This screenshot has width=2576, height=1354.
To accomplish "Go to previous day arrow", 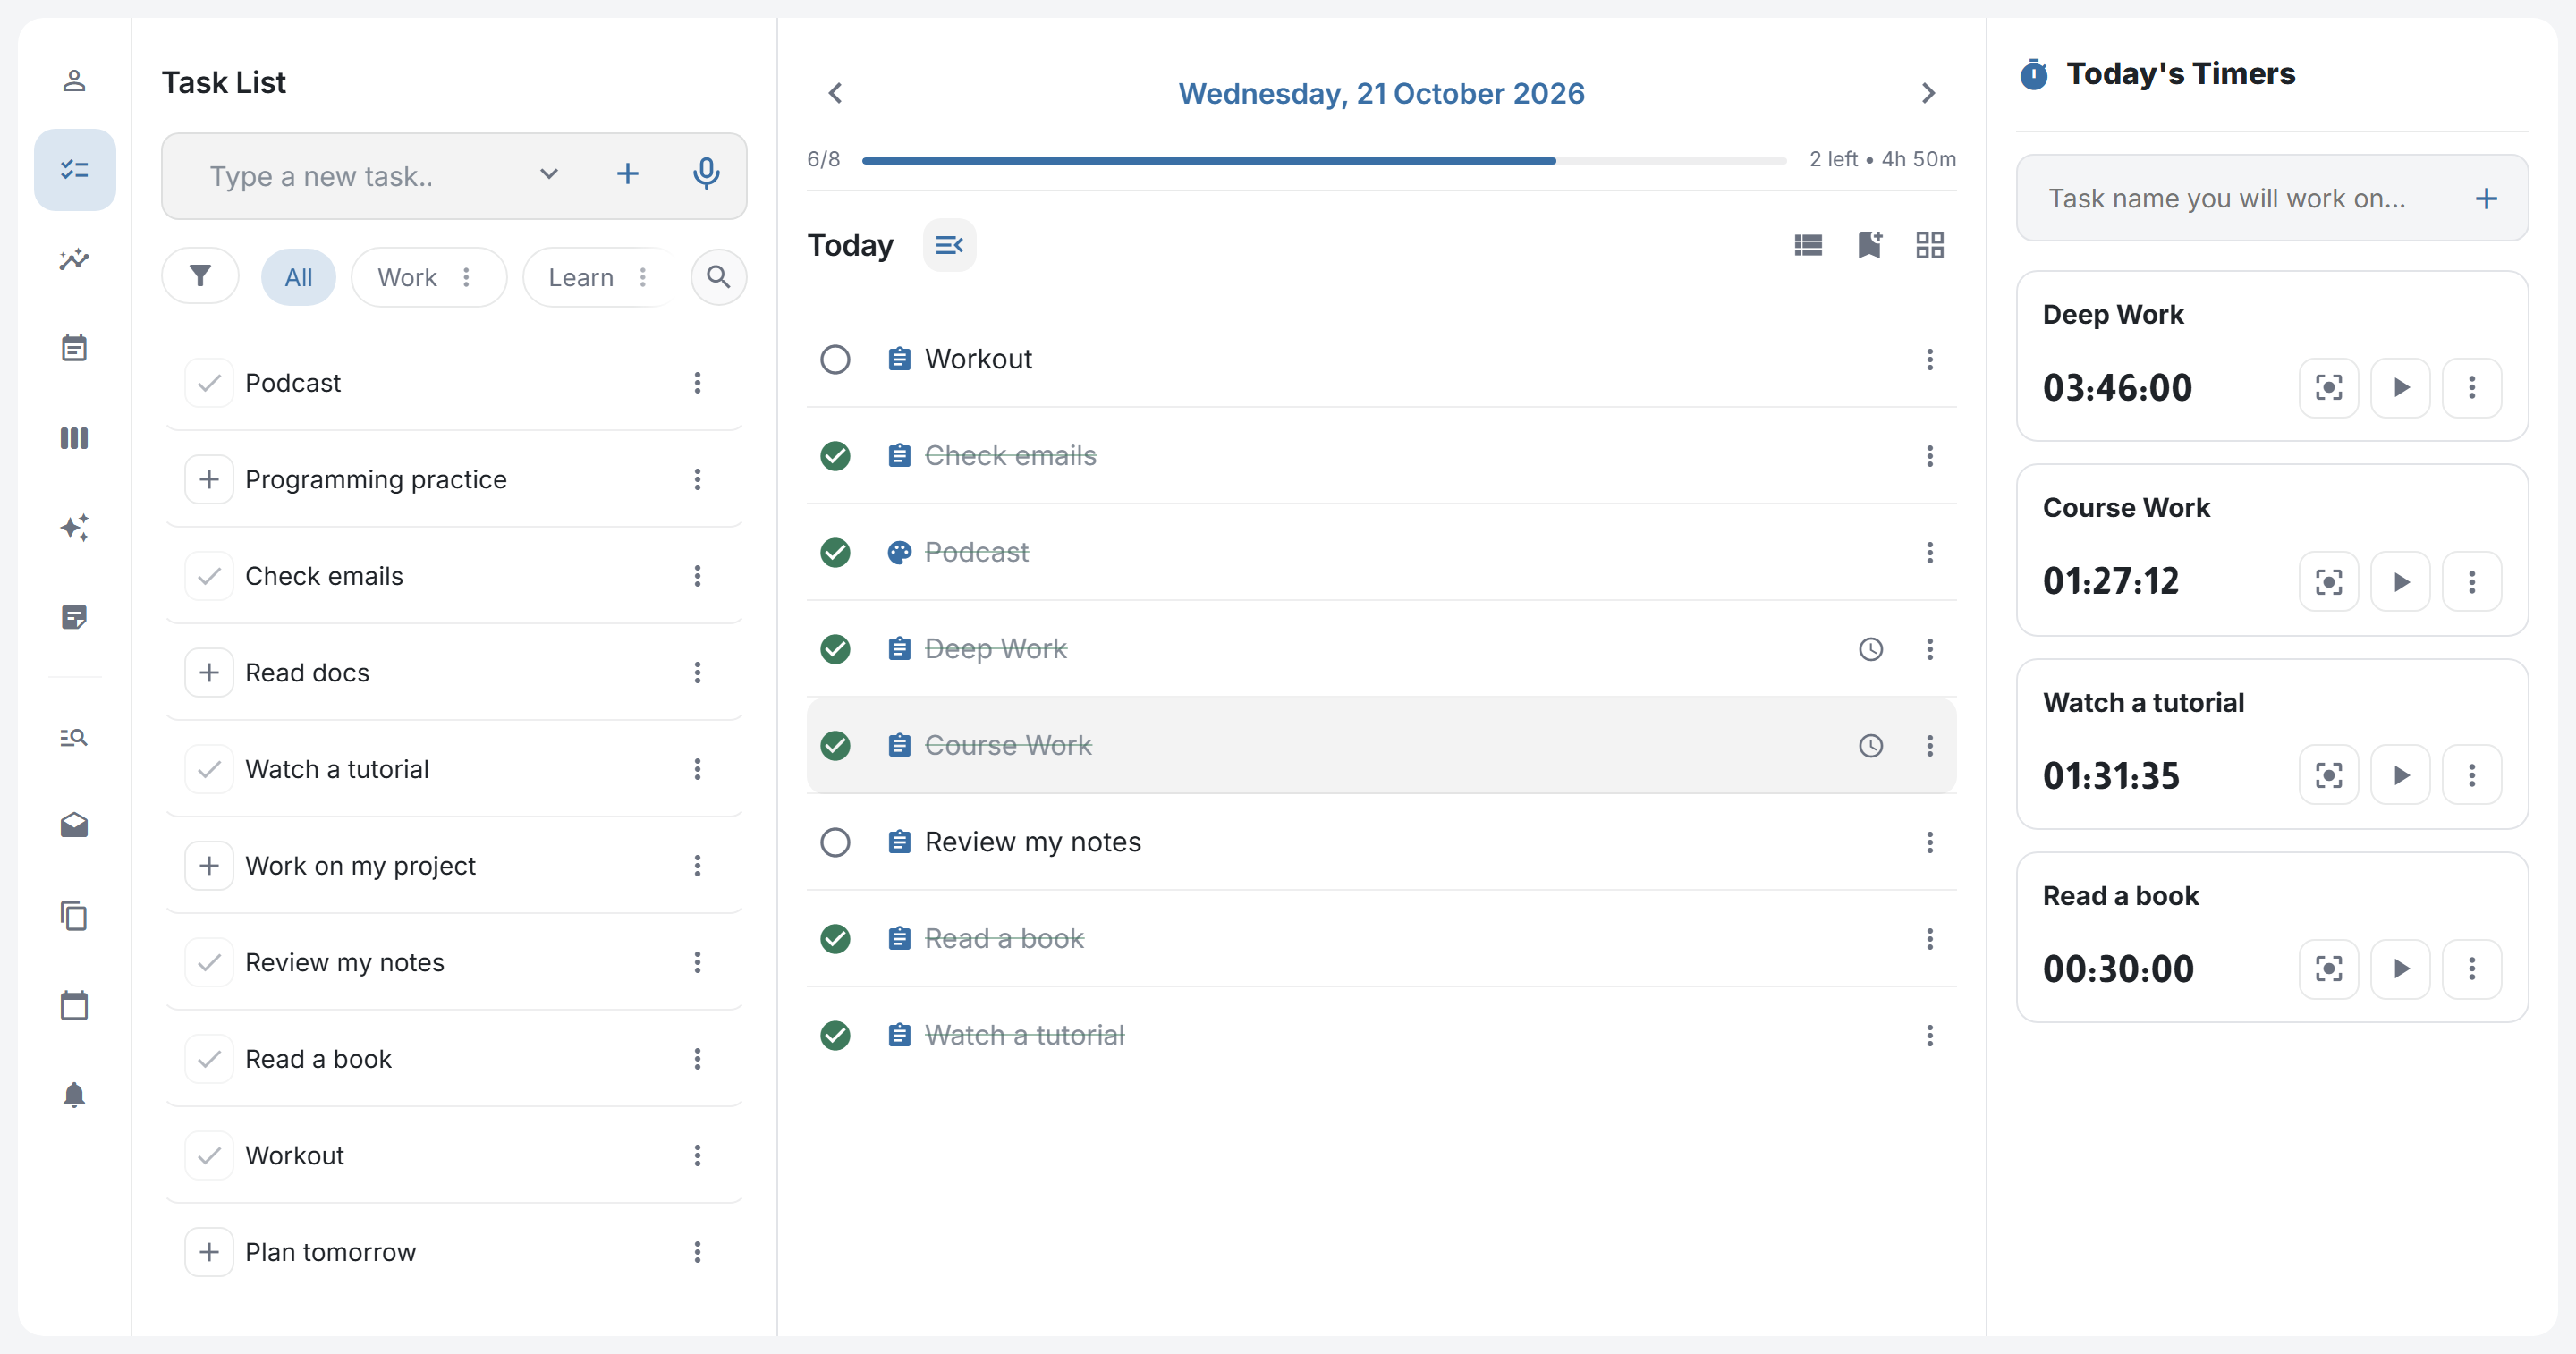I will point(836,93).
